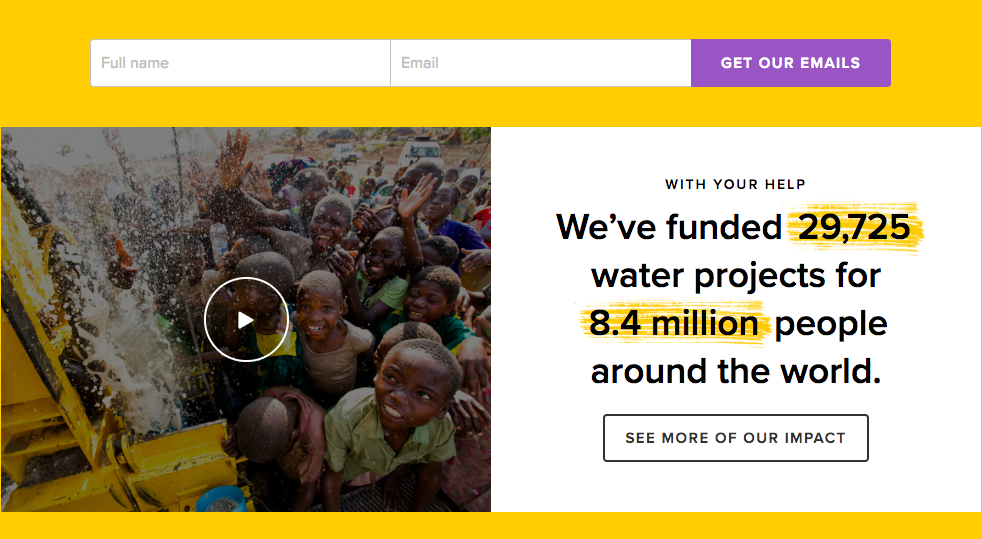The height and width of the screenshot is (539, 982).
Task: Click the blue bucket at the photo's bottom
Action: pyautogui.click(x=221, y=499)
